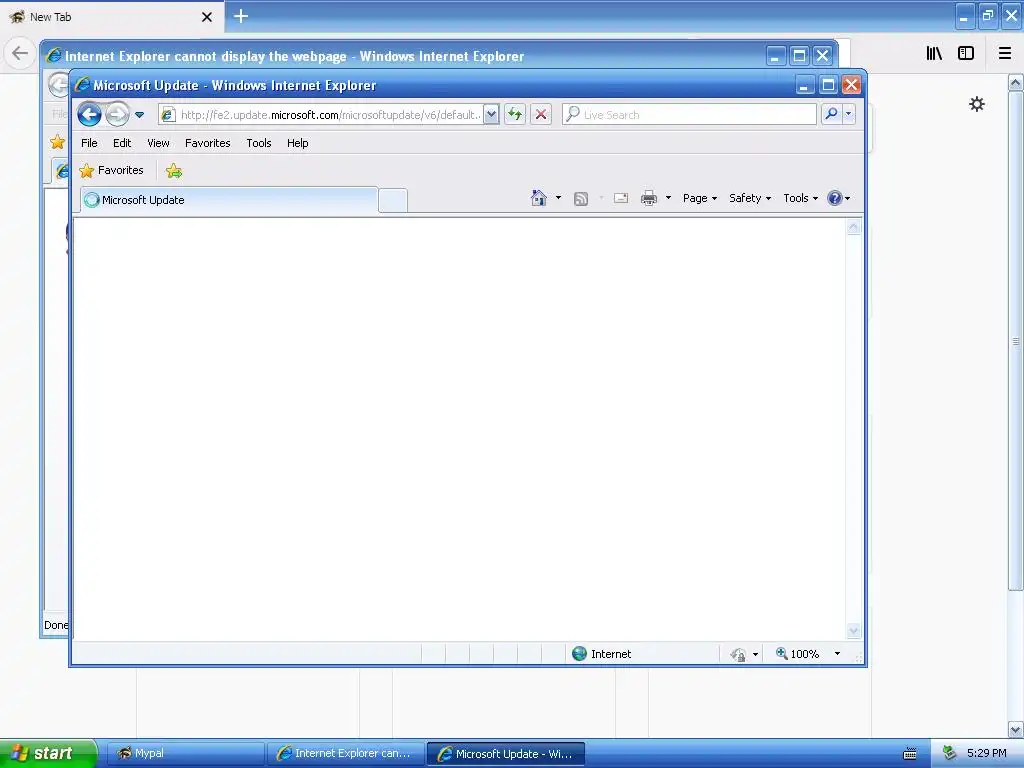Click scroll down arrow in Microsoft Update page
Viewport: 1024px width, 768px height.
click(x=854, y=631)
